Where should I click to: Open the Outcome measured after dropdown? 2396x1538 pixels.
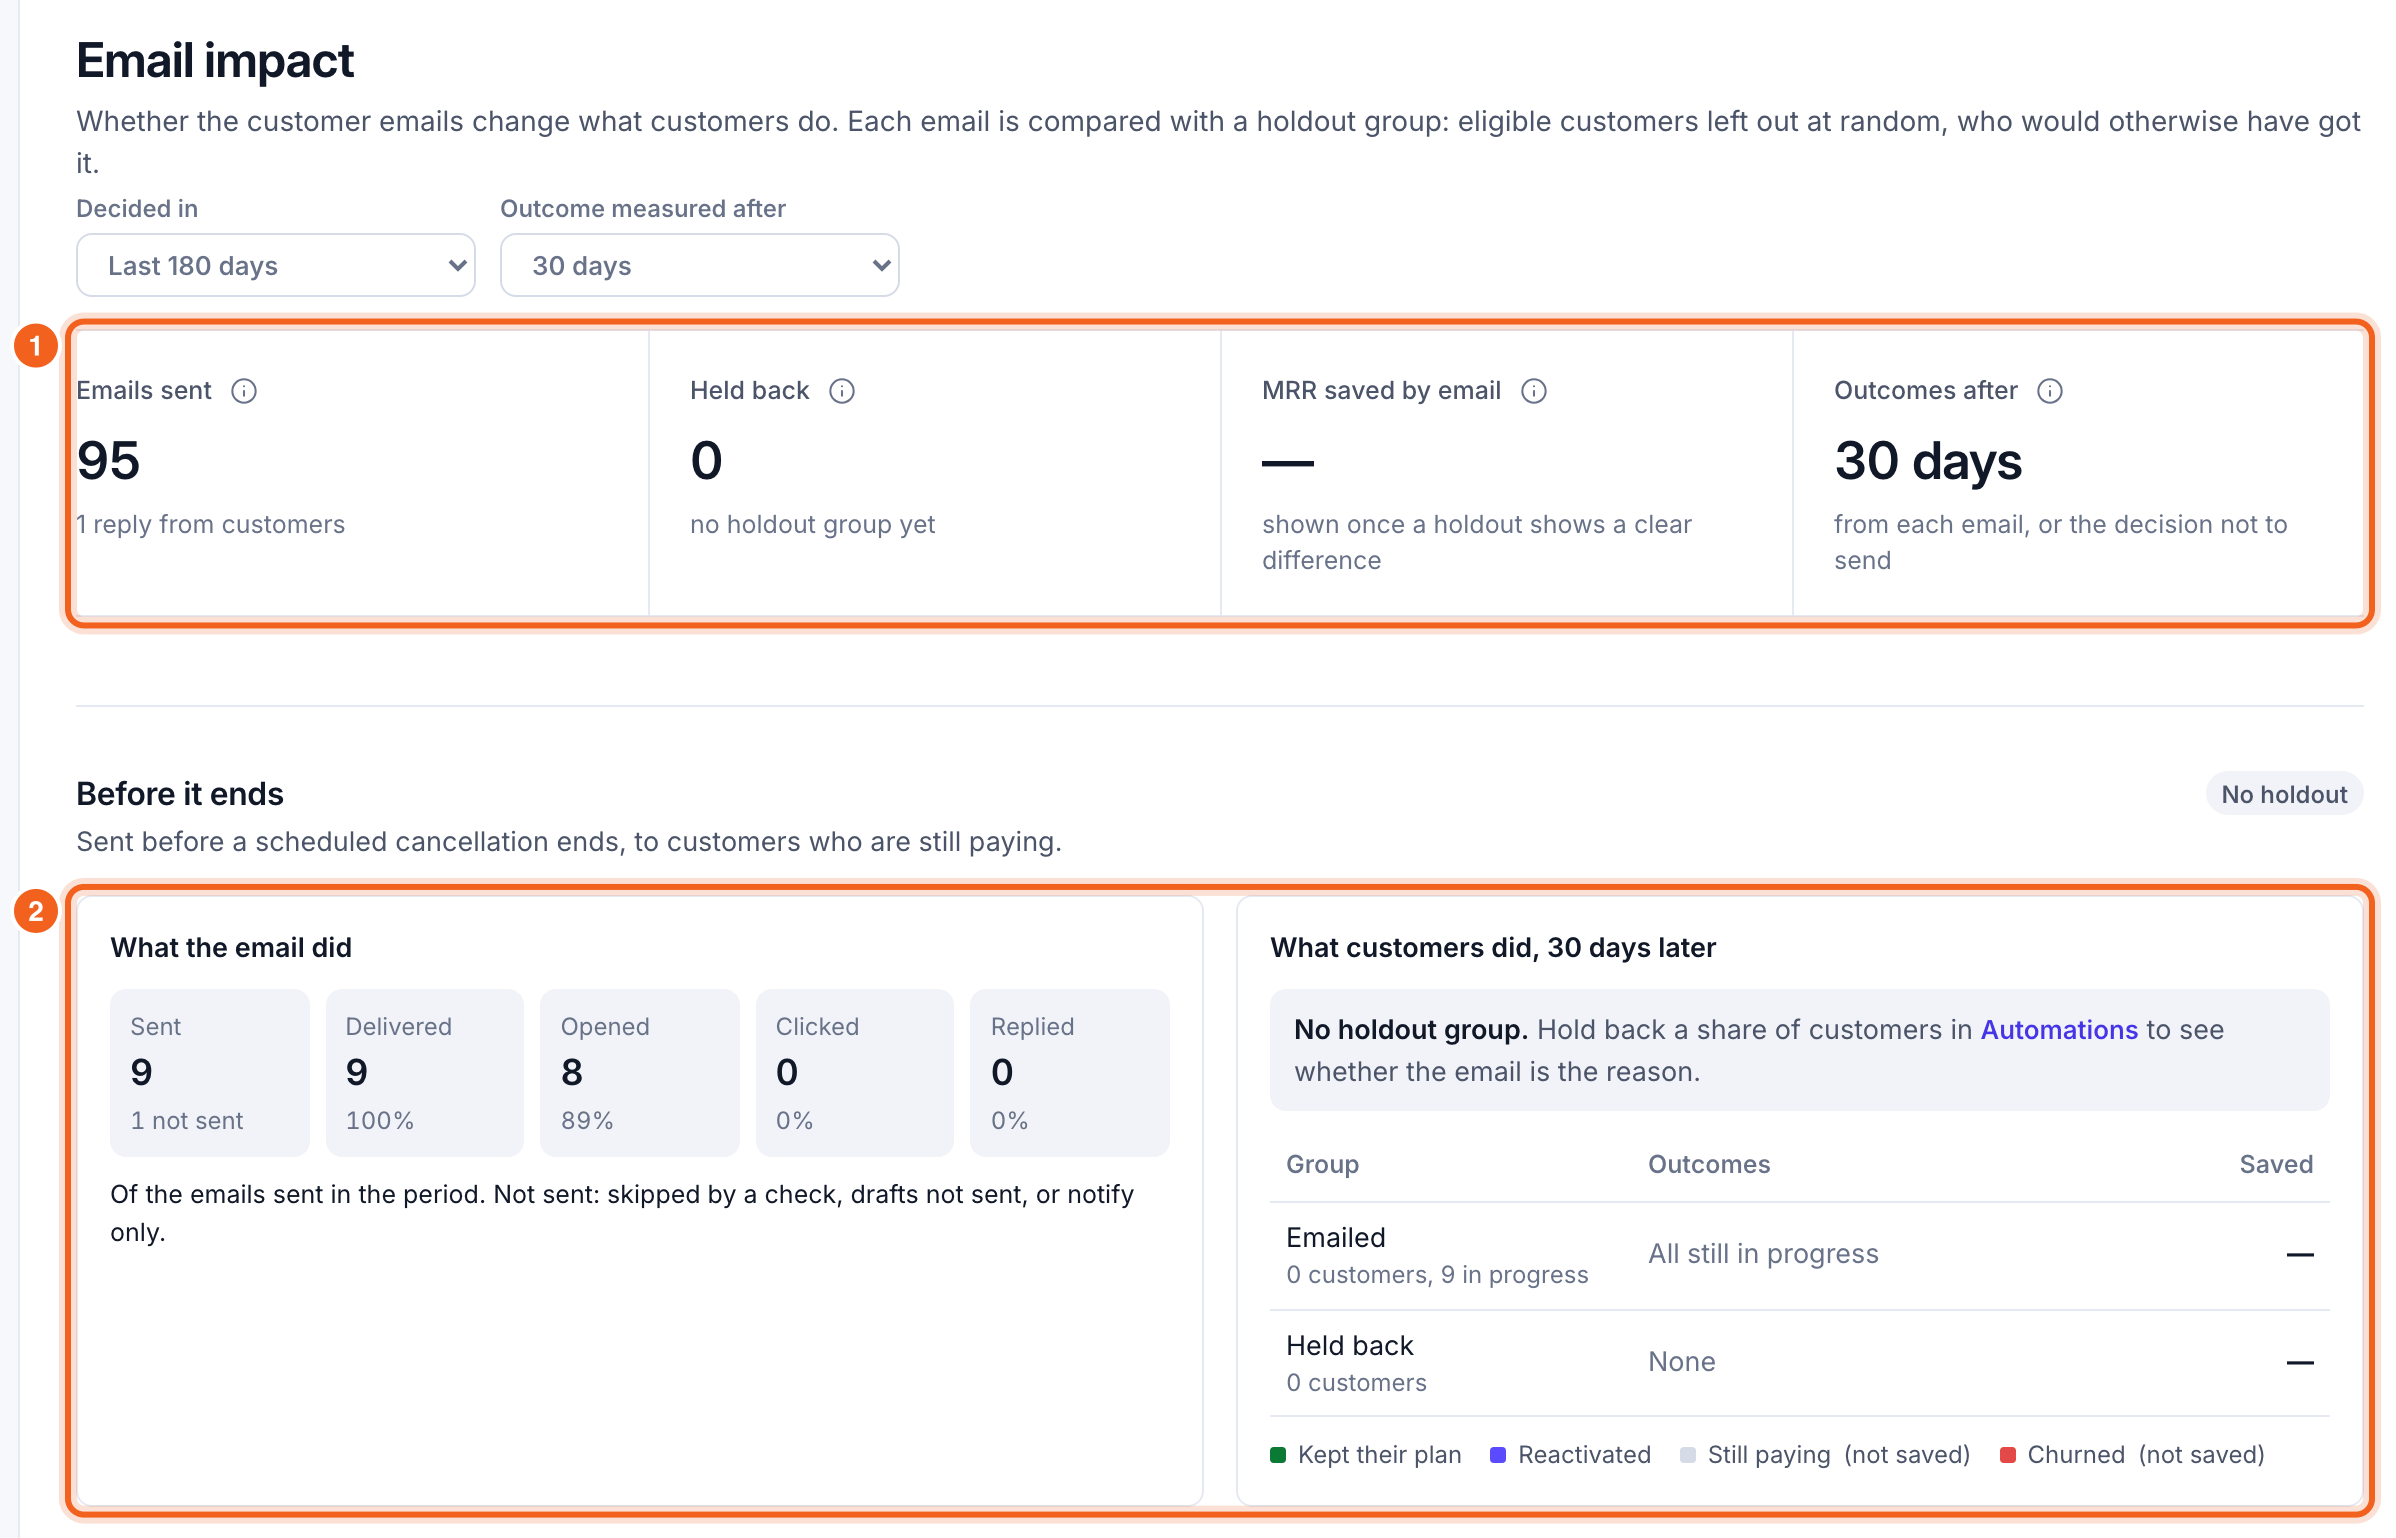[x=700, y=265]
